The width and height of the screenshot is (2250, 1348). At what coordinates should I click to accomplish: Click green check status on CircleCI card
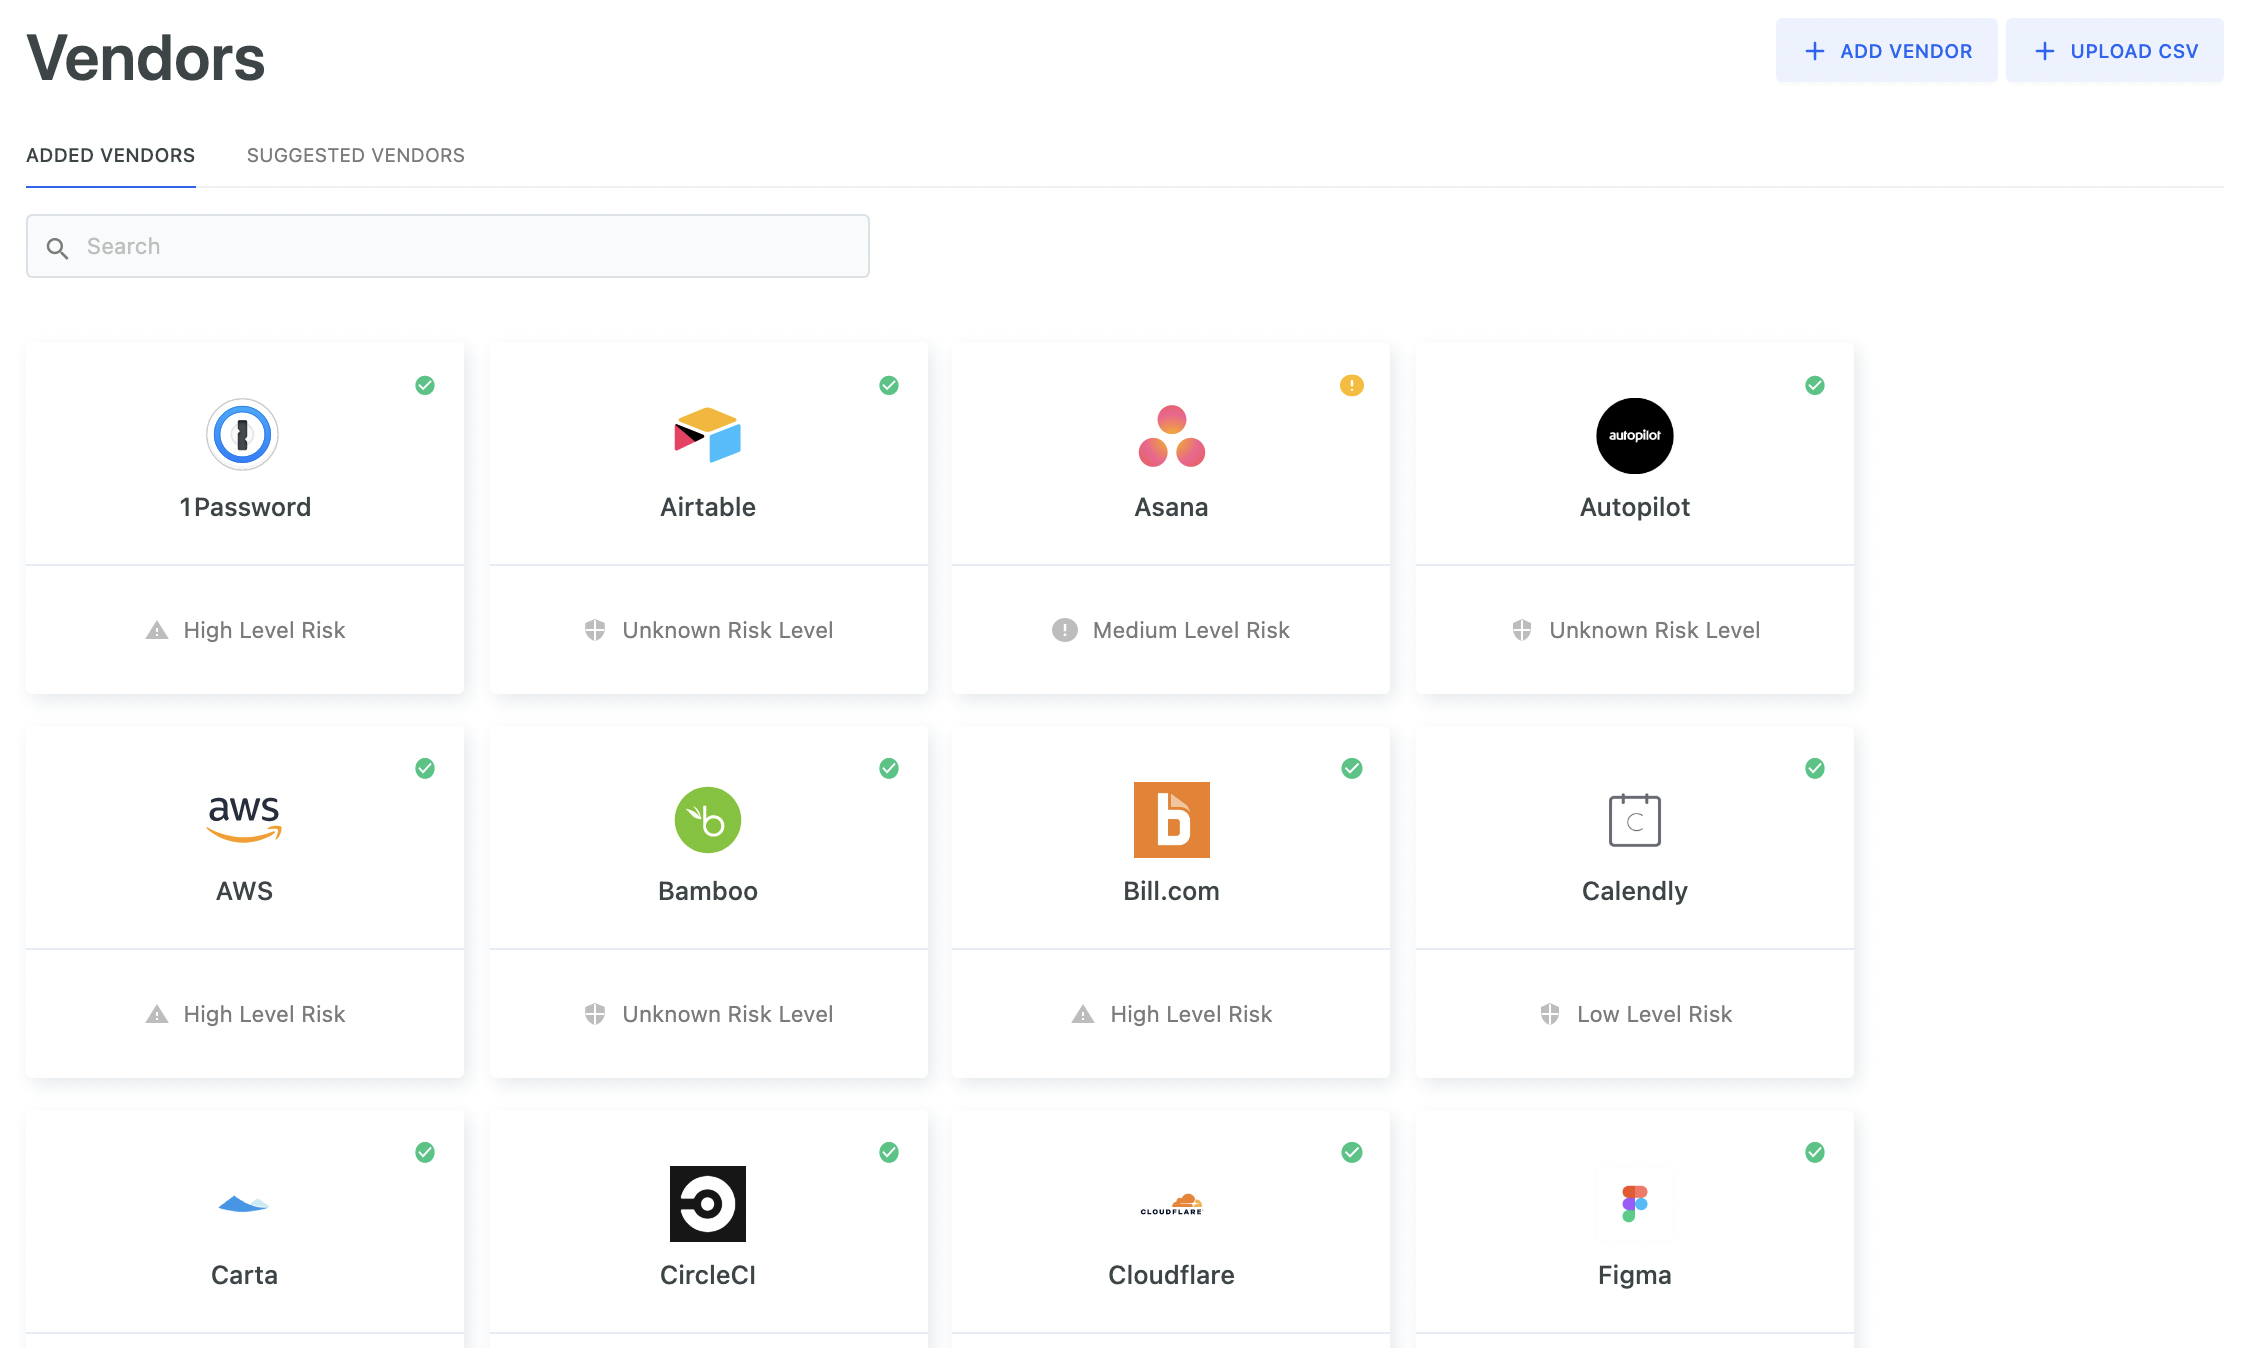(x=889, y=1152)
